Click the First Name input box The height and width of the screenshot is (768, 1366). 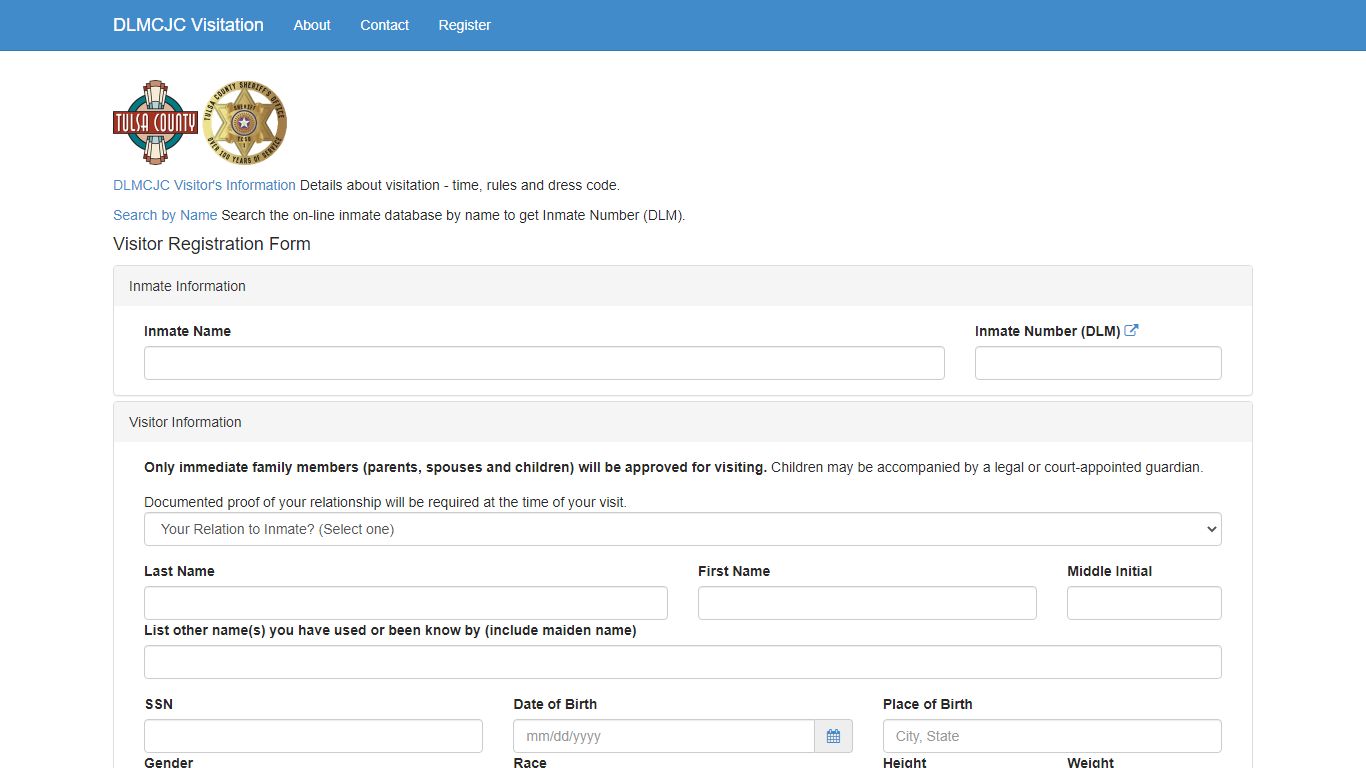pos(866,603)
